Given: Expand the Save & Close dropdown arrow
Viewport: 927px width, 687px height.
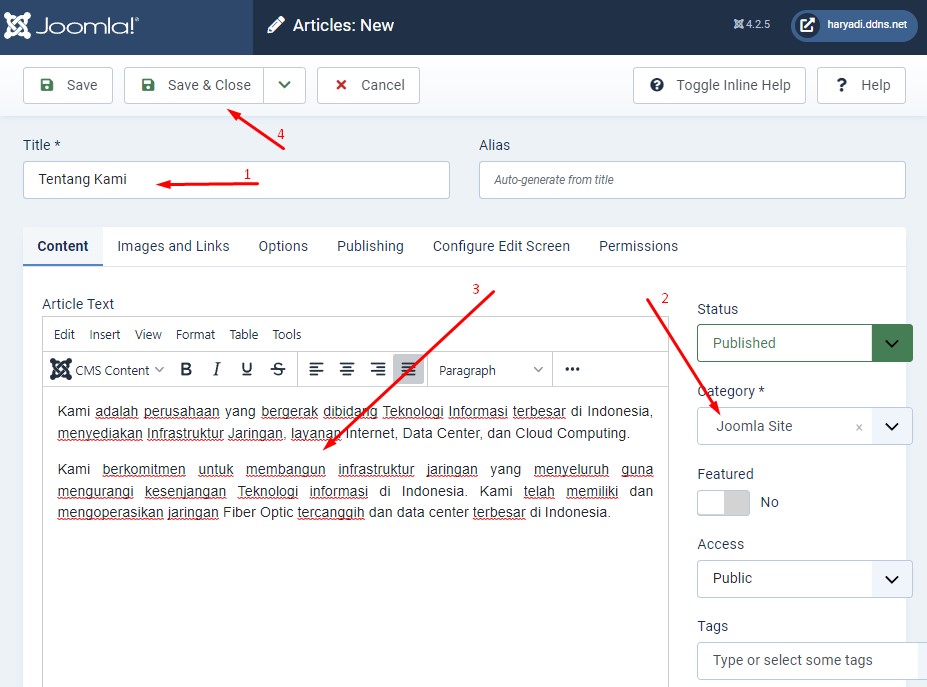Looking at the screenshot, I should pyautogui.click(x=285, y=85).
